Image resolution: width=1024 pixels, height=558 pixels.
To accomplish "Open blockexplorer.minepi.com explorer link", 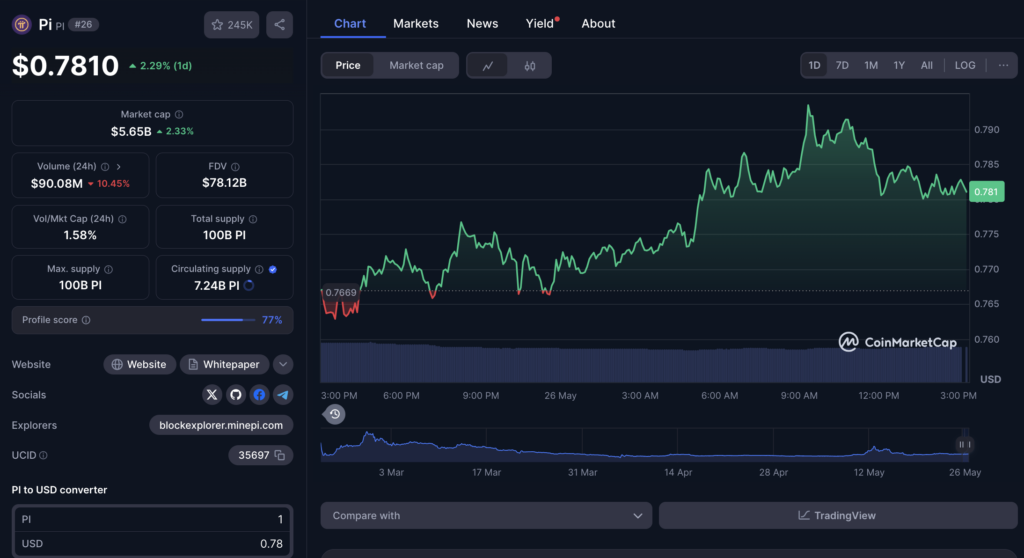I will [x=221, y=425].
